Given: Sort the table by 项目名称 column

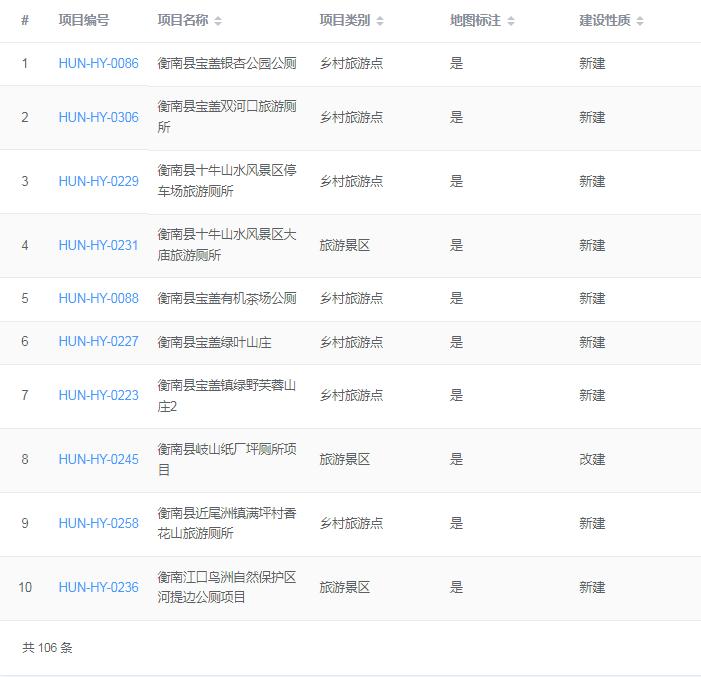Looking at the screenshot, I should click(218, 21).
